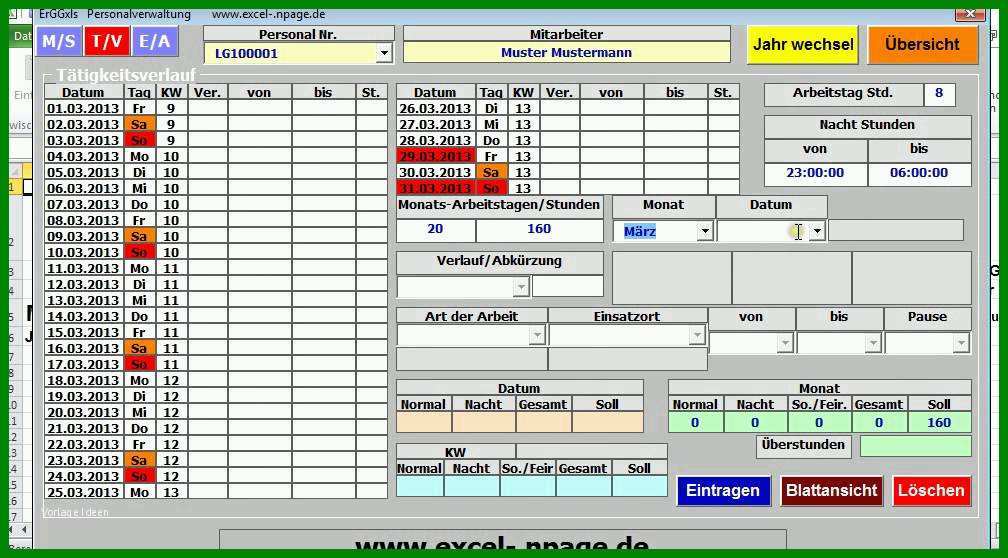Open the Pause dropdown
The height and width of the screenshot is (558, 1008).
[960, 344]
